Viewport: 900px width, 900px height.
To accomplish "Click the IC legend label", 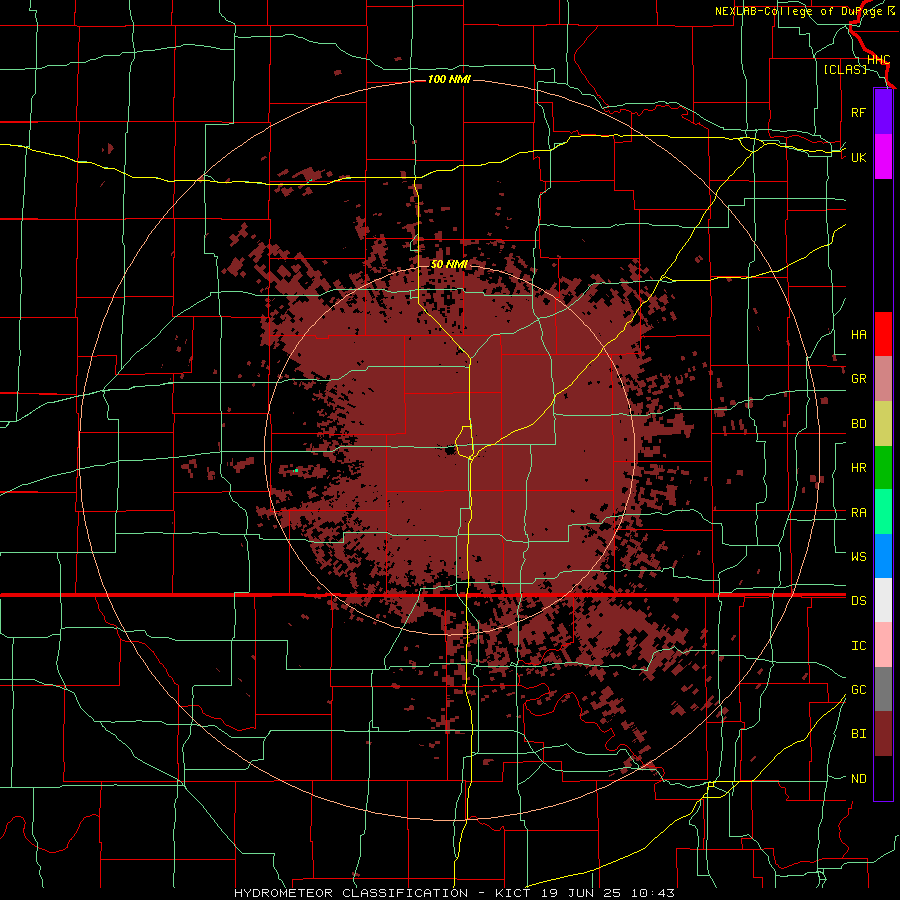I will pos(858,646).
